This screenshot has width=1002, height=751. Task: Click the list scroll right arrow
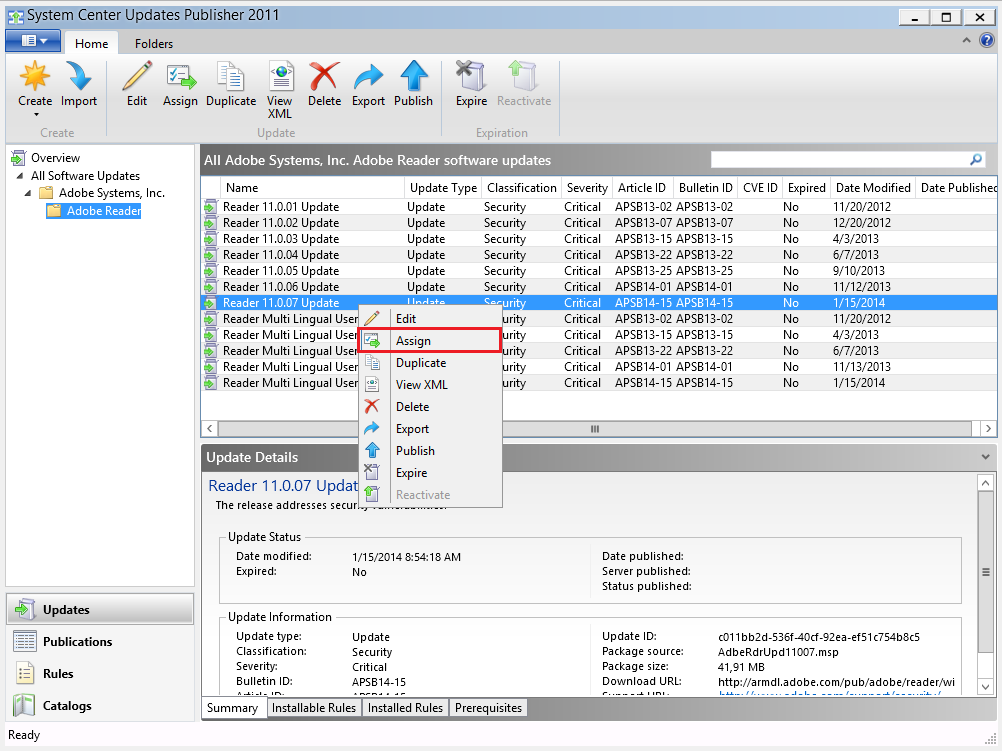tap(988, 429)
